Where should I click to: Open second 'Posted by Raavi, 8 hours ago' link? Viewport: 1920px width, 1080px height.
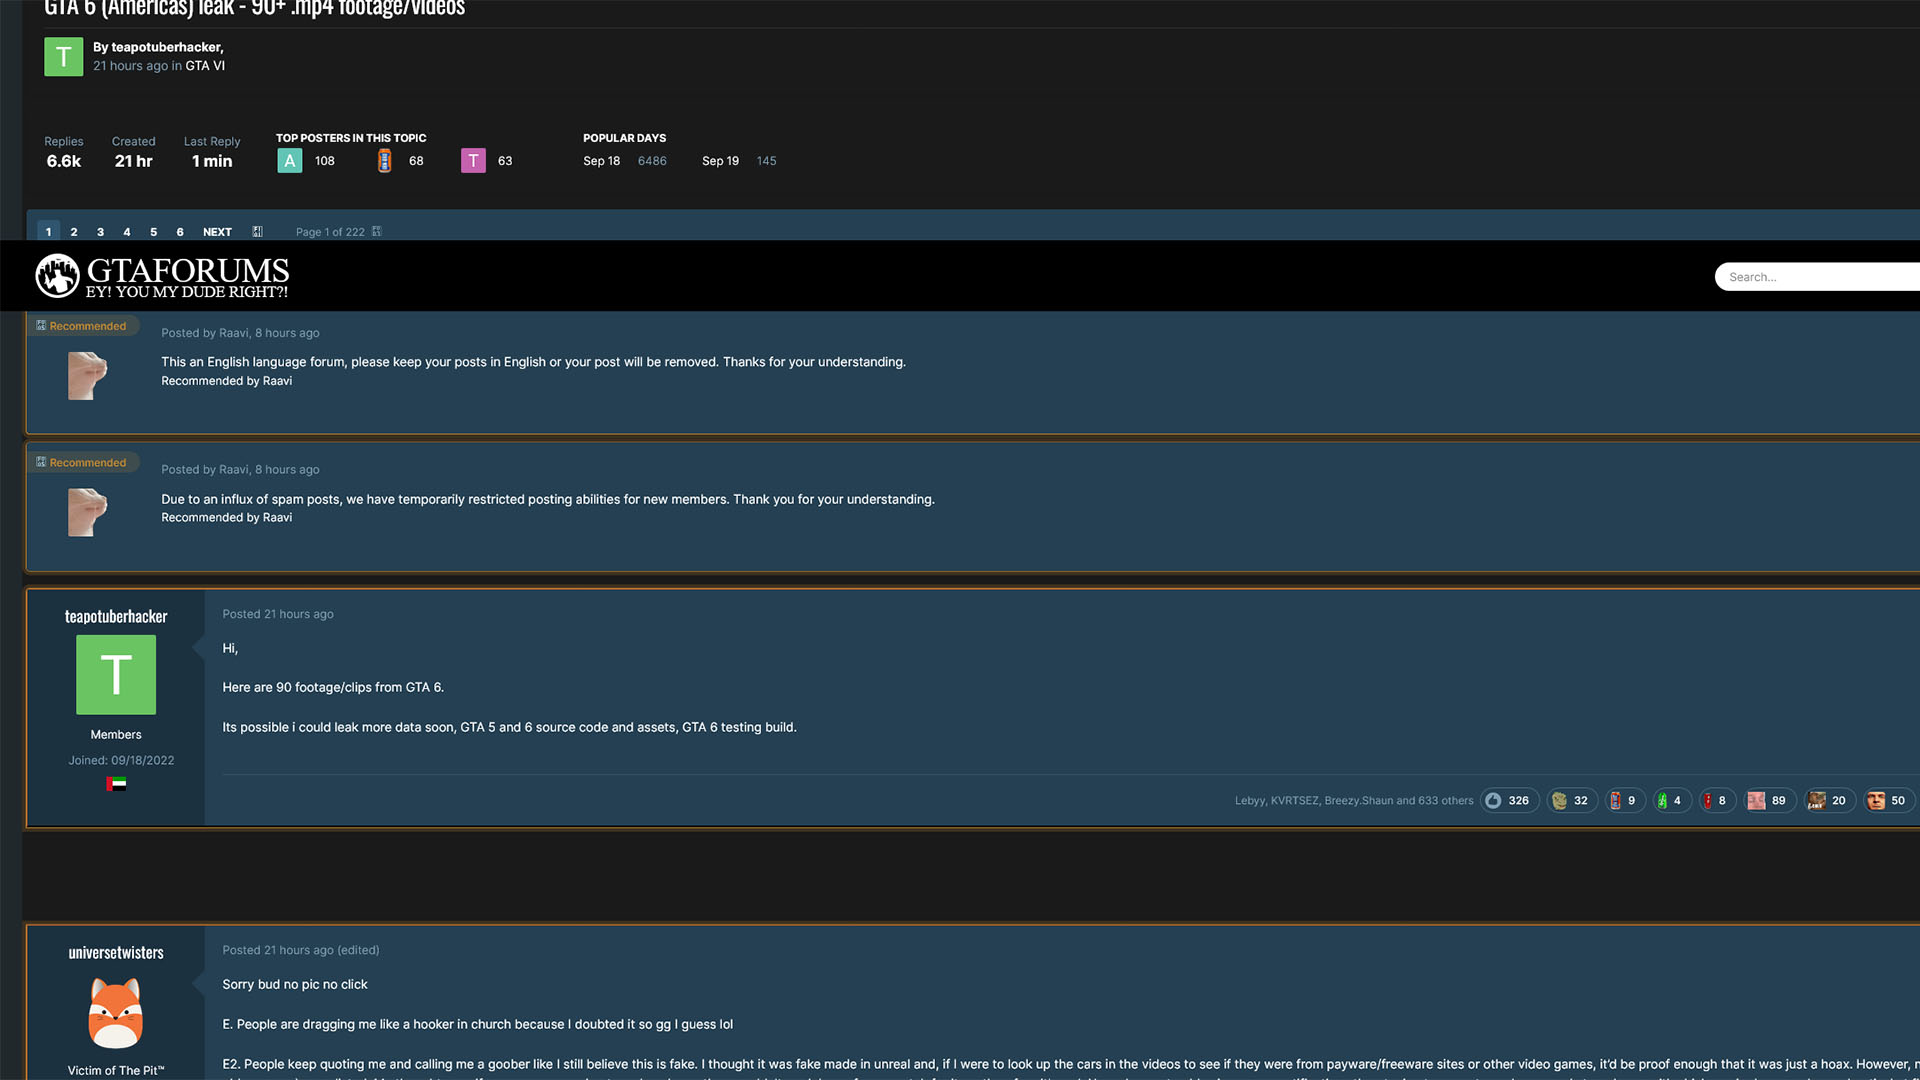point(240,469)
